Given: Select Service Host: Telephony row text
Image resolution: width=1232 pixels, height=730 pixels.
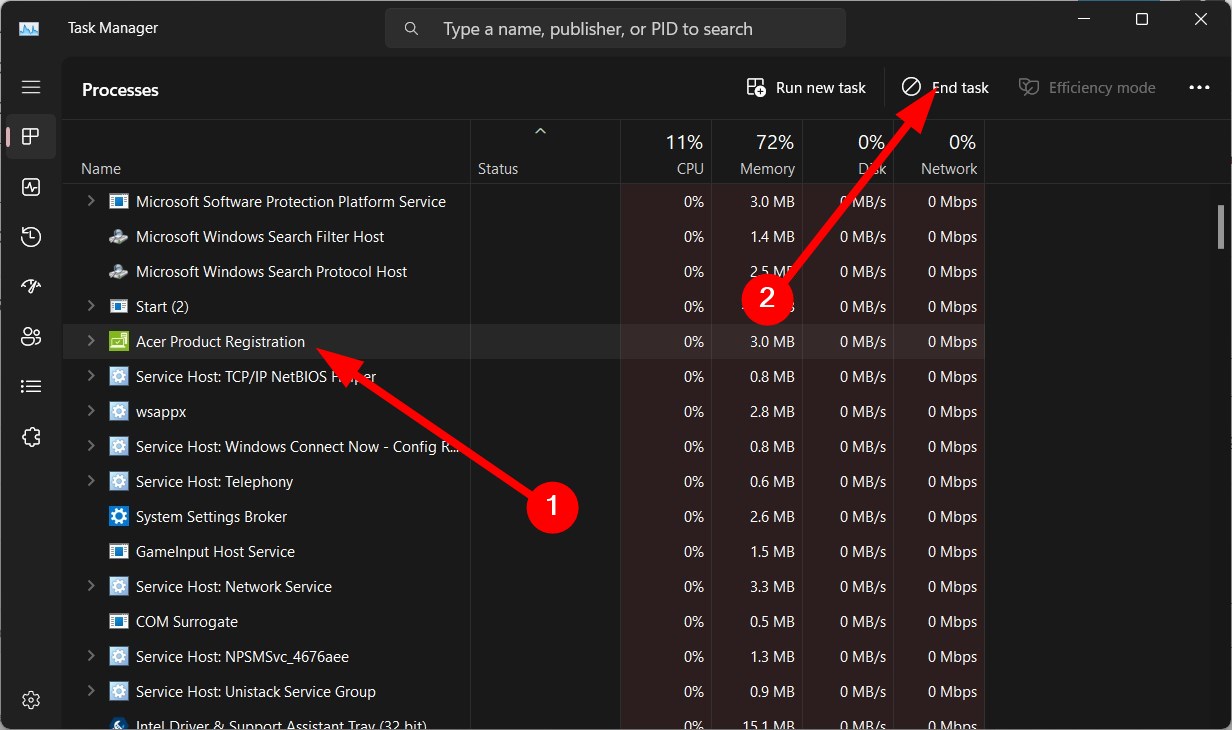Looking at the screenshot, I should (x=214, y=482).
